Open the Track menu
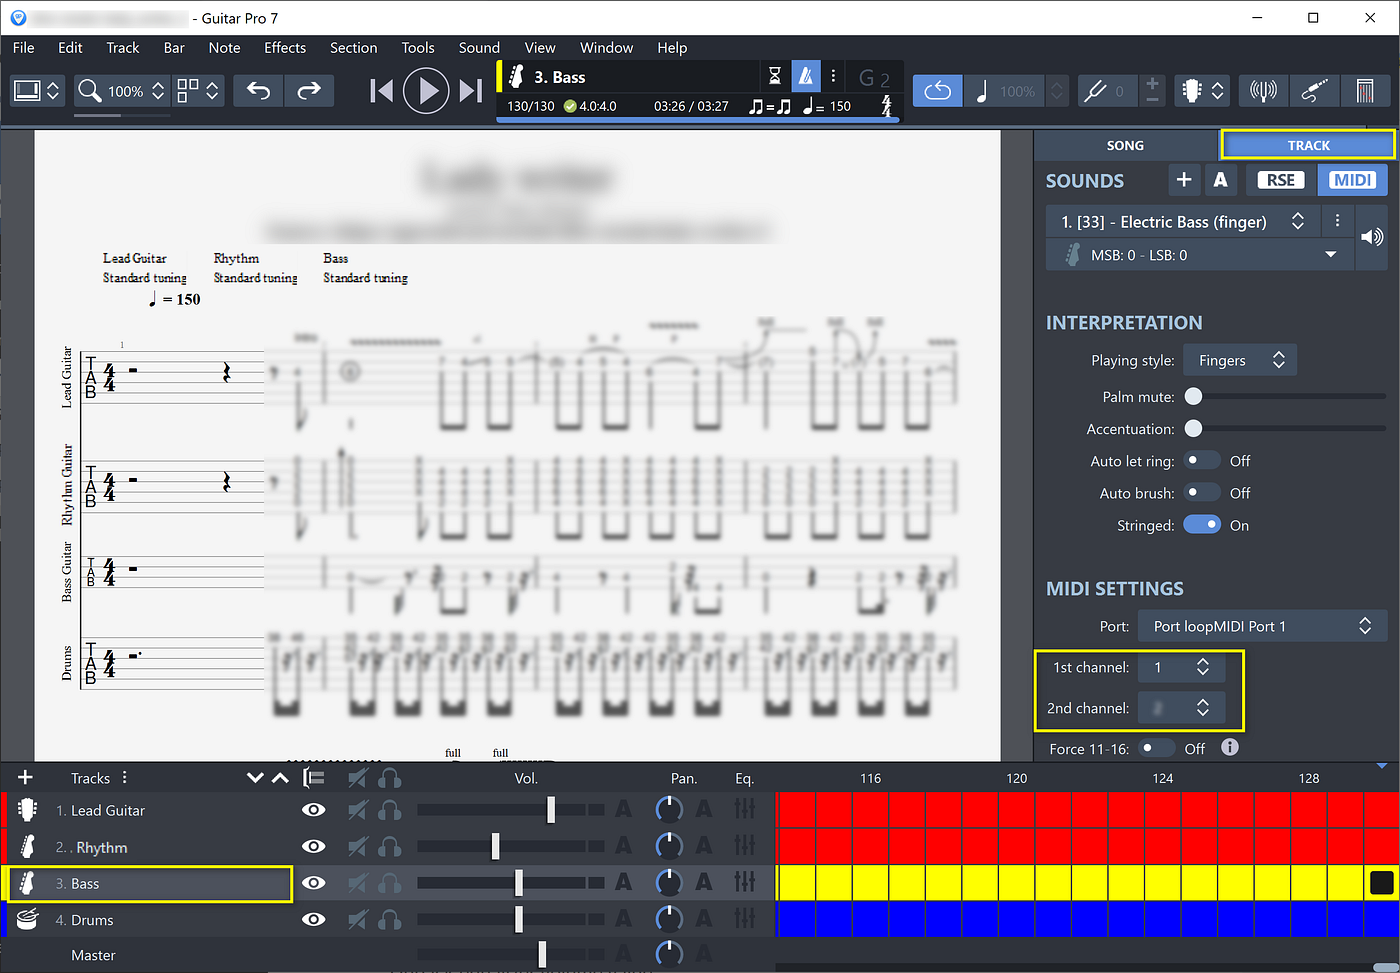The width and height of the screenshot is (1400, 973). tap(123, 47)
